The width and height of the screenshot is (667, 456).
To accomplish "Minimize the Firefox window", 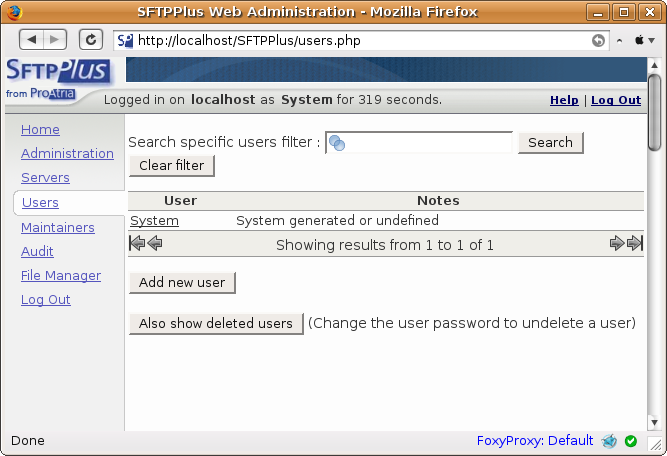I will [x=598, y=12].
